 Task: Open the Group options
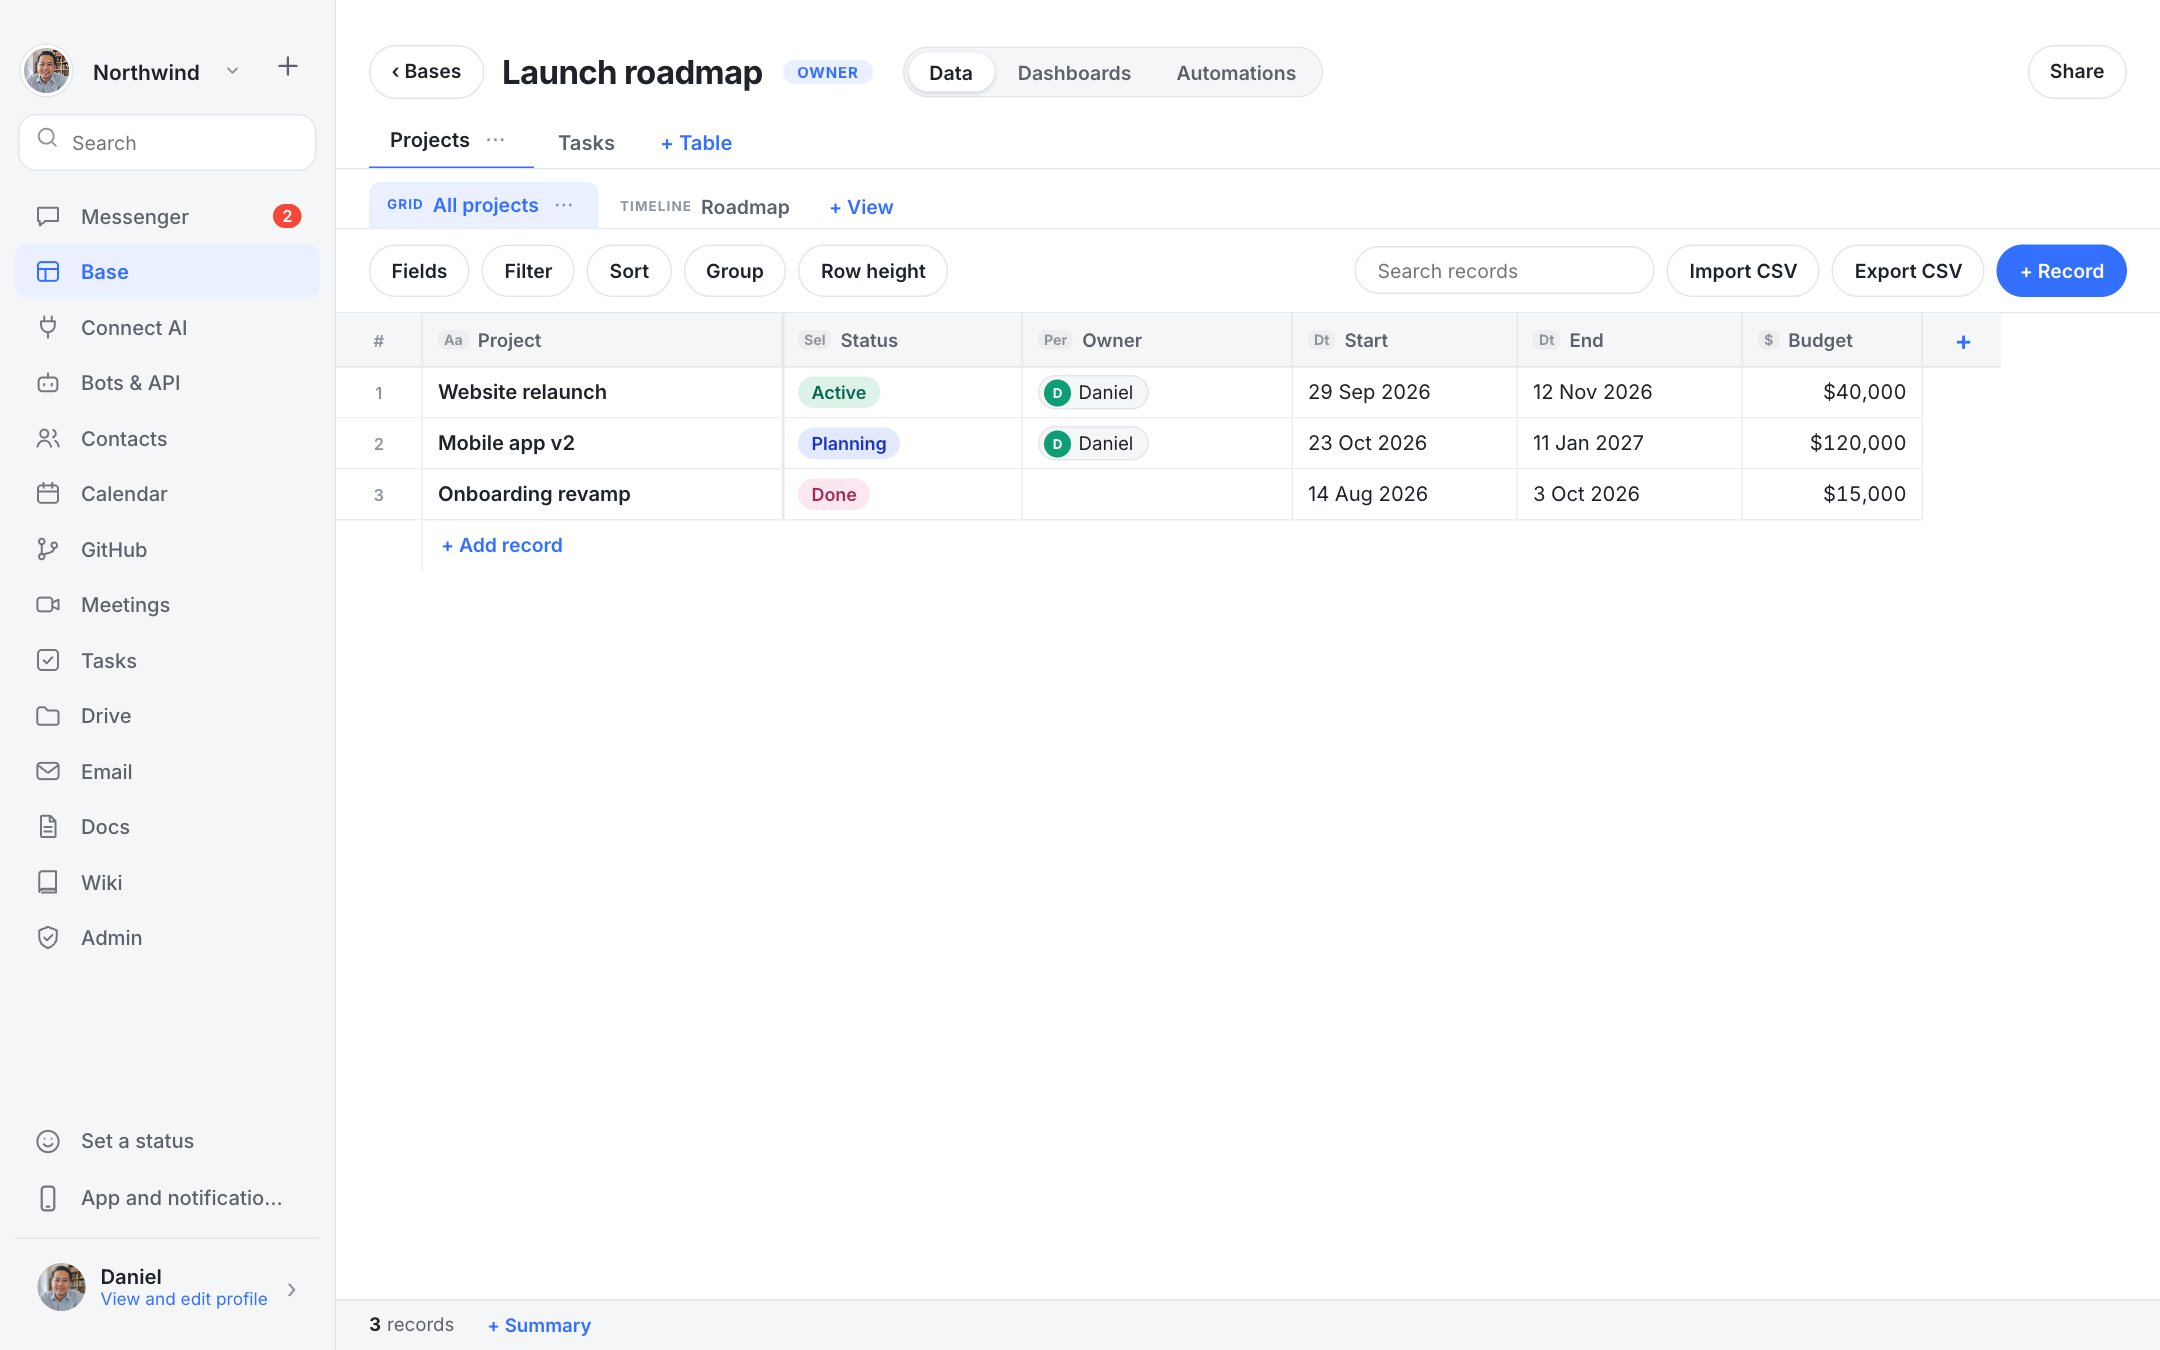[x=734, y=271]
